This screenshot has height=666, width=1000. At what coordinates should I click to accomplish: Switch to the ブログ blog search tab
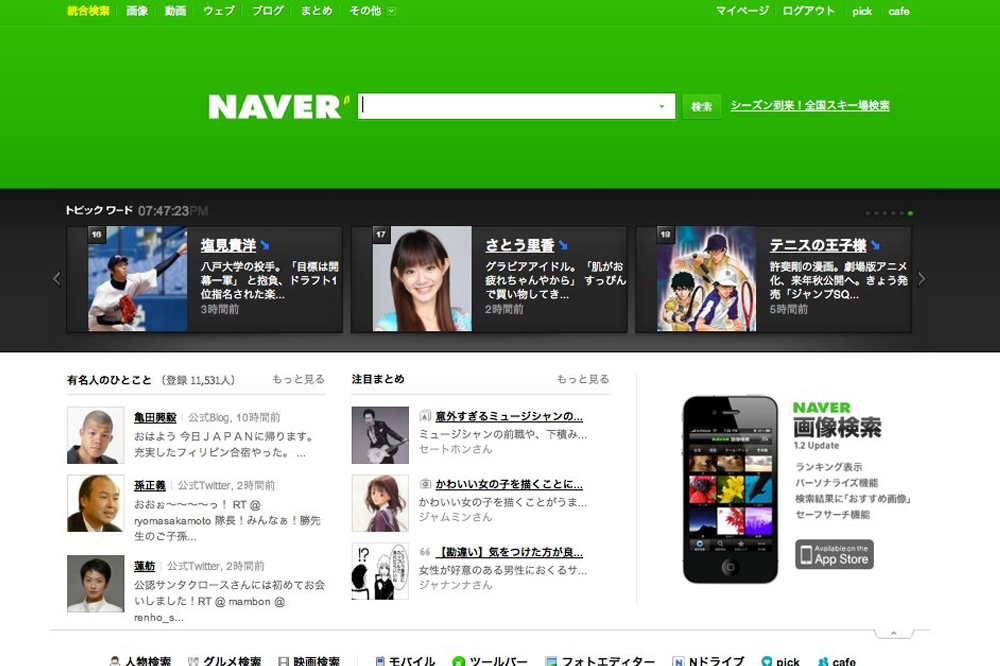coord(267,11)
